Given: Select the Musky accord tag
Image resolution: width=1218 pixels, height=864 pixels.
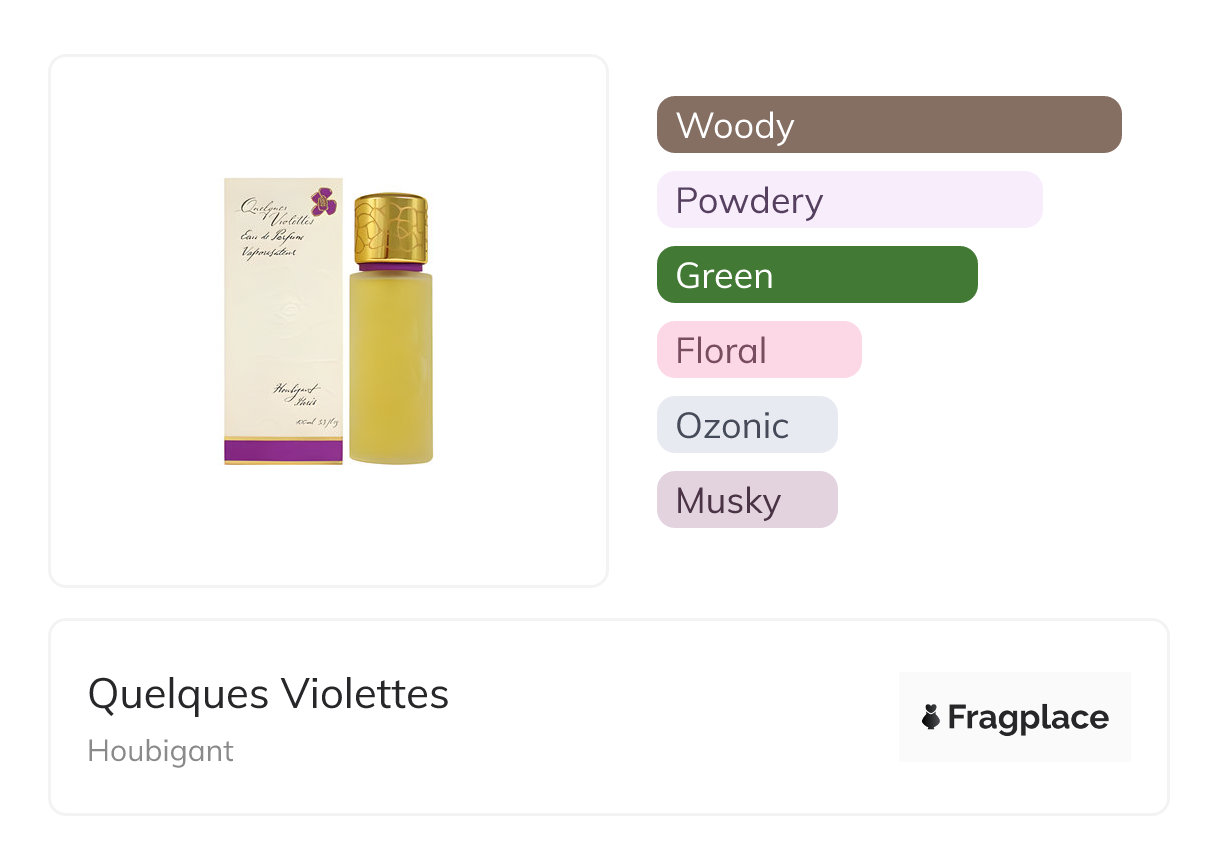Looking at the screenshot, I should pyautogui.click(x=746, y=500).
